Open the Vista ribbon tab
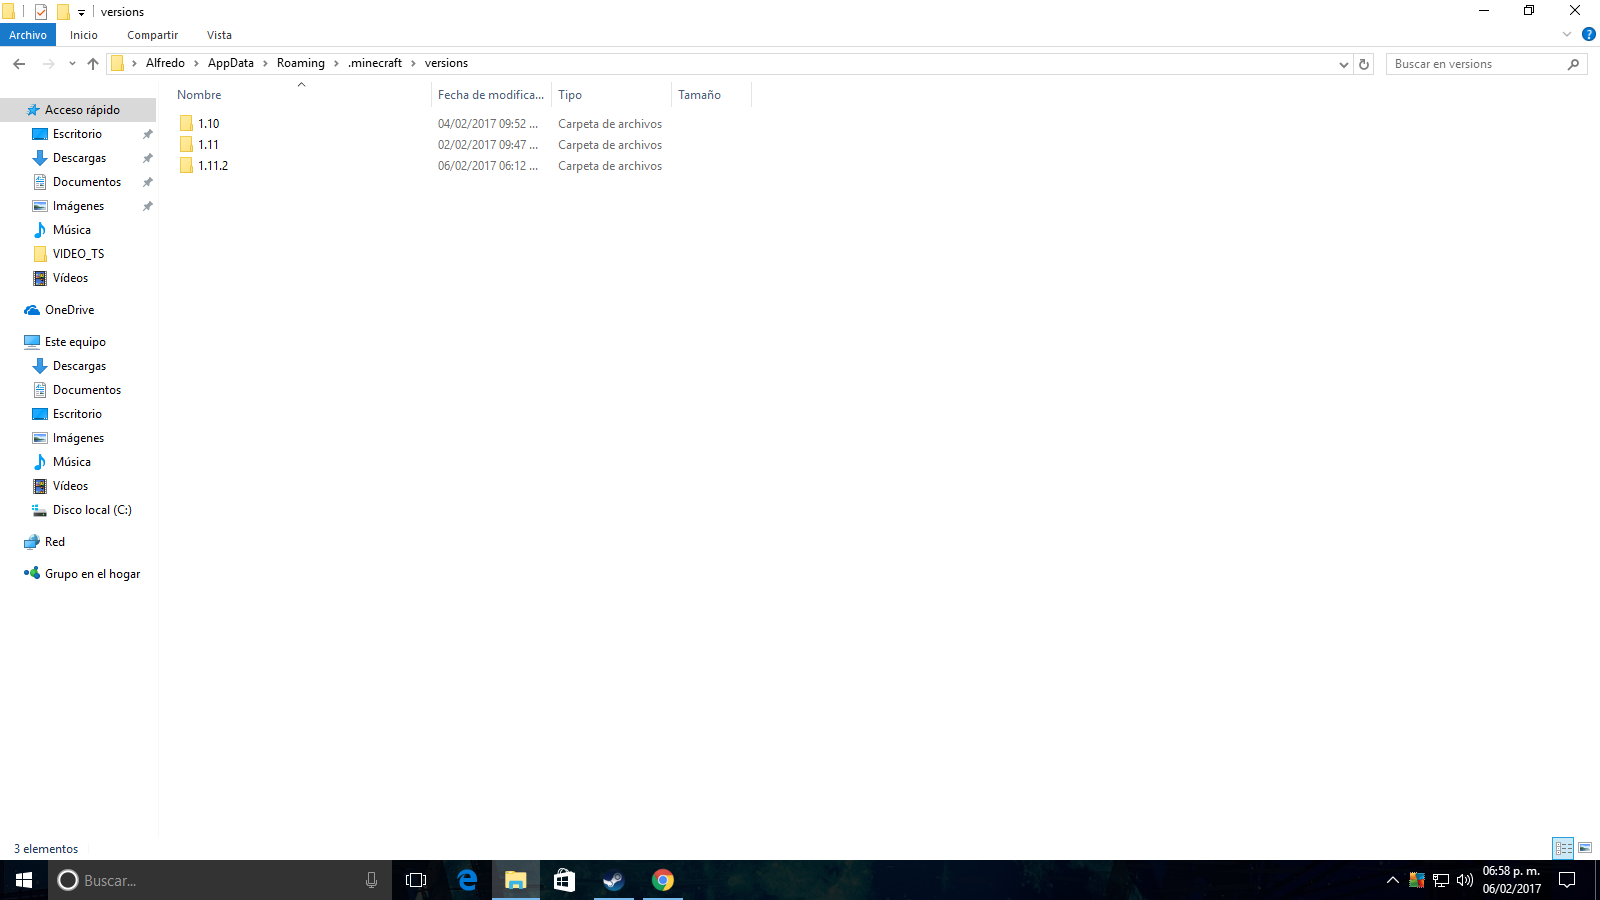 [x=219, y=35]
